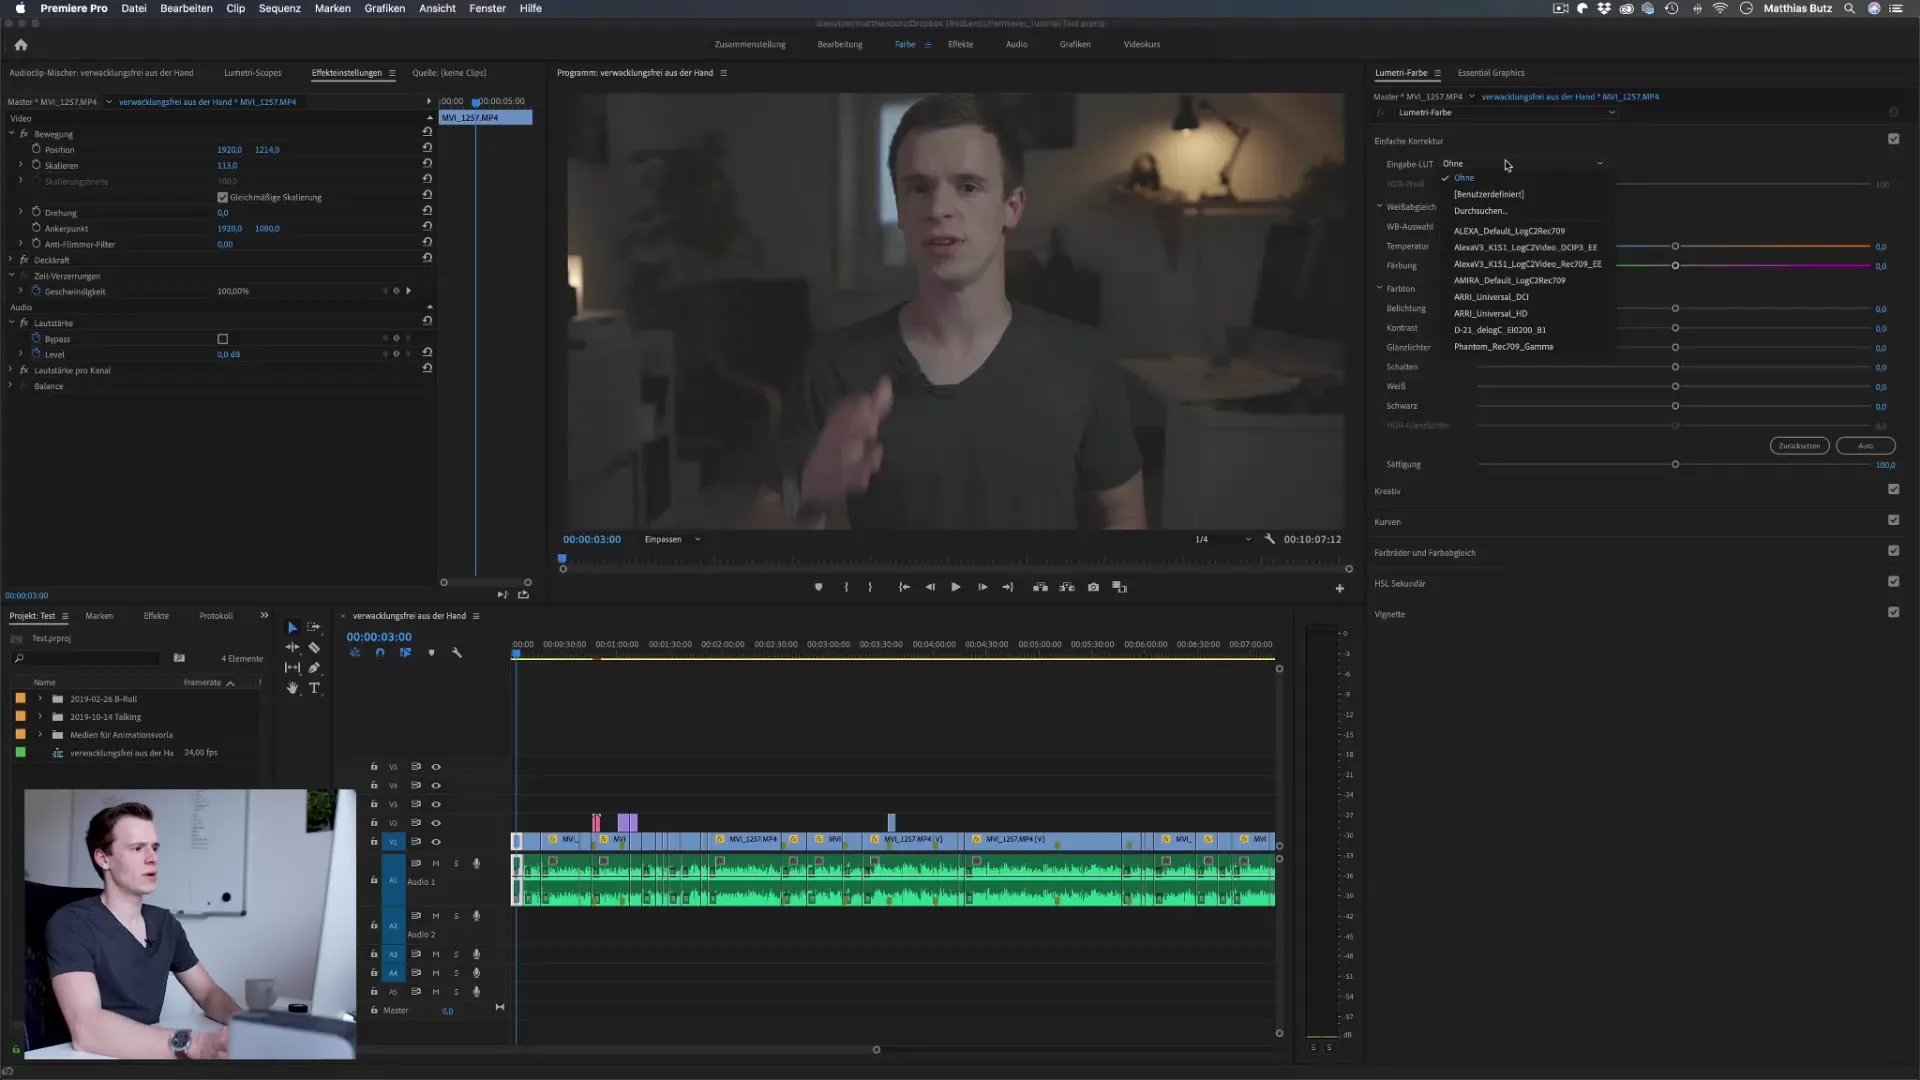Mark Out point in program monitor
The width and height of the screenshot is (1920, 1080).
[870, 588]
